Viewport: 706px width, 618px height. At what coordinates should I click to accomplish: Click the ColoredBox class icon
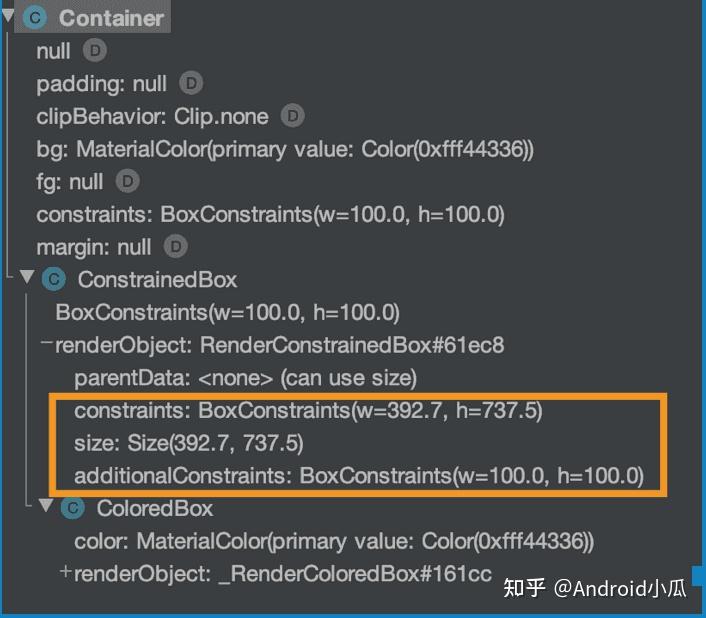[72, 508]
